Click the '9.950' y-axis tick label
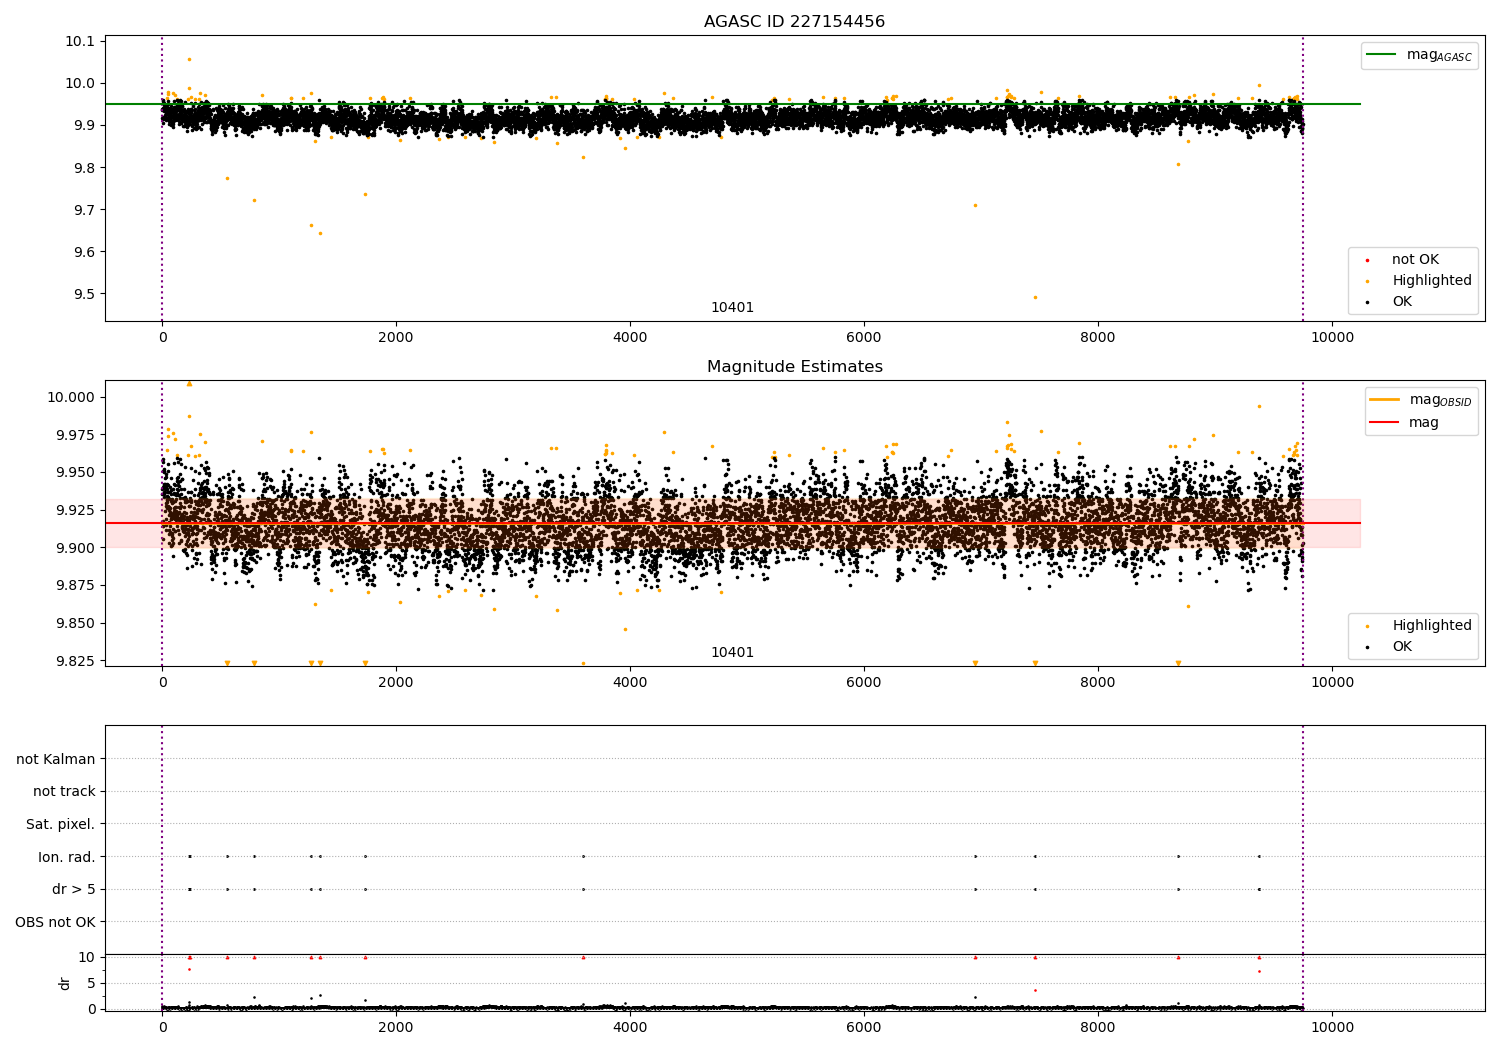 coord(74,472)
